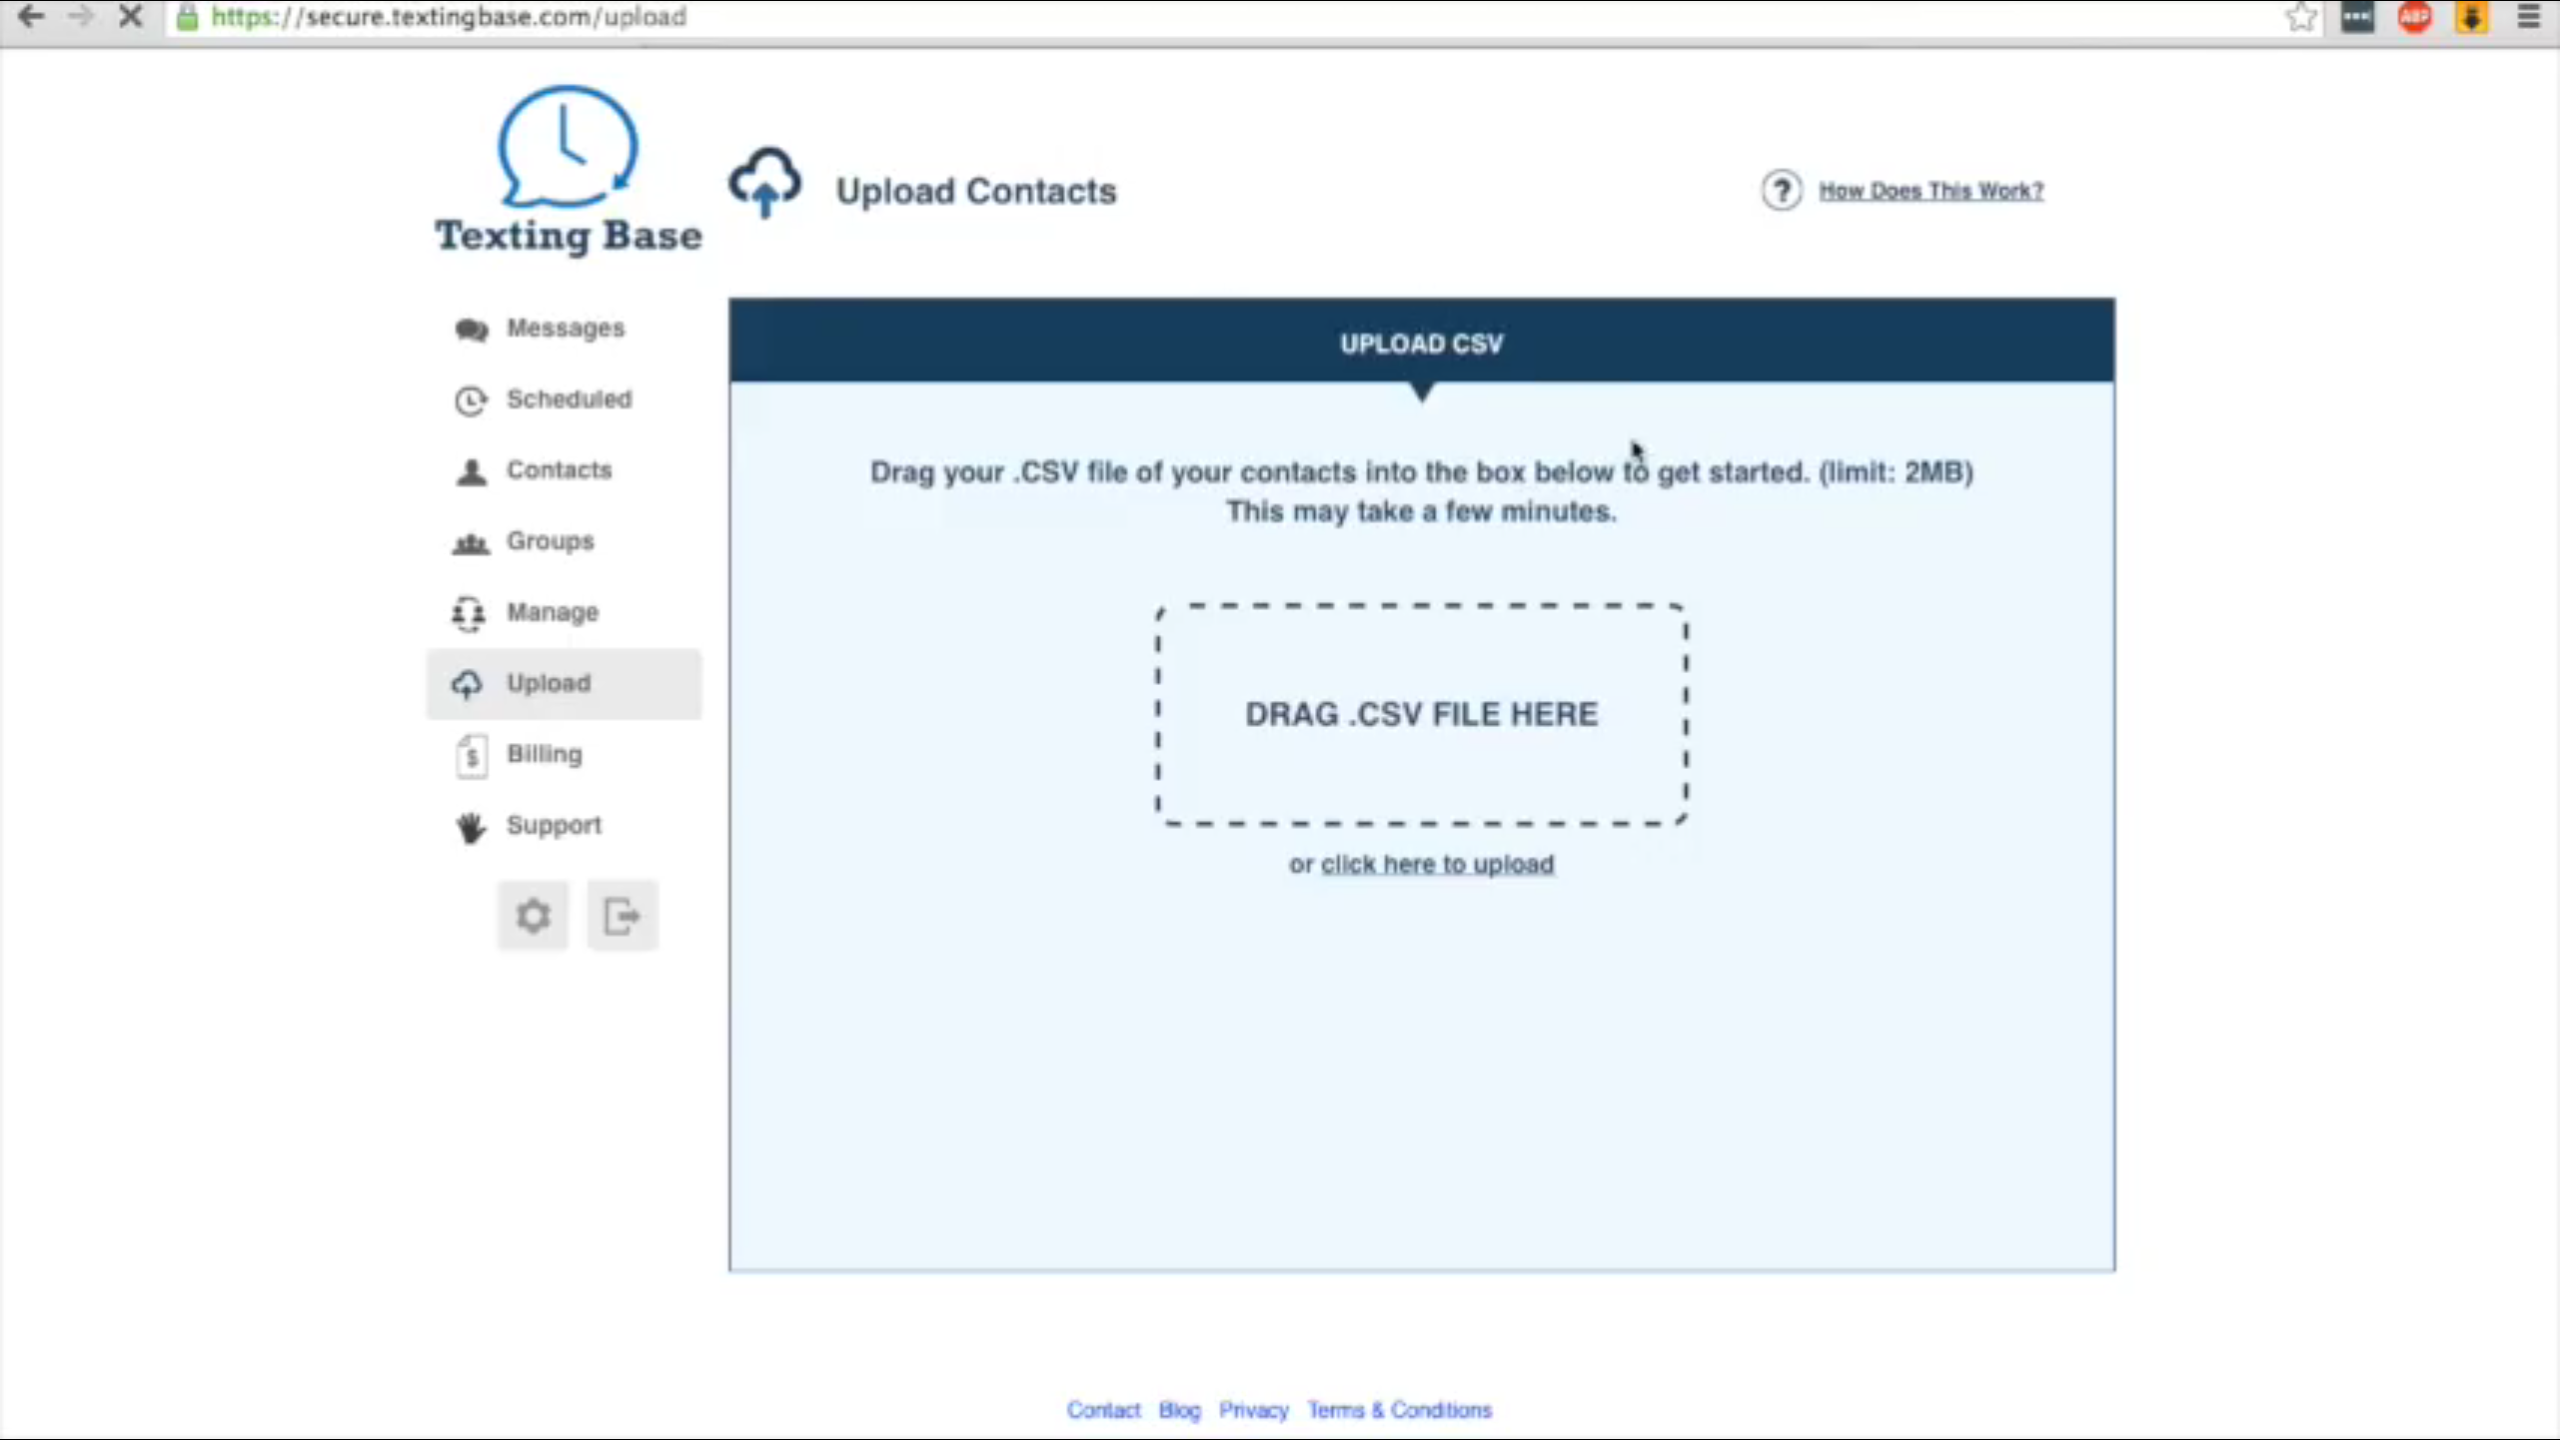The image size is (2560, 1440).
Task: Go to Scheduled messages
Action: tap(568, 399)
